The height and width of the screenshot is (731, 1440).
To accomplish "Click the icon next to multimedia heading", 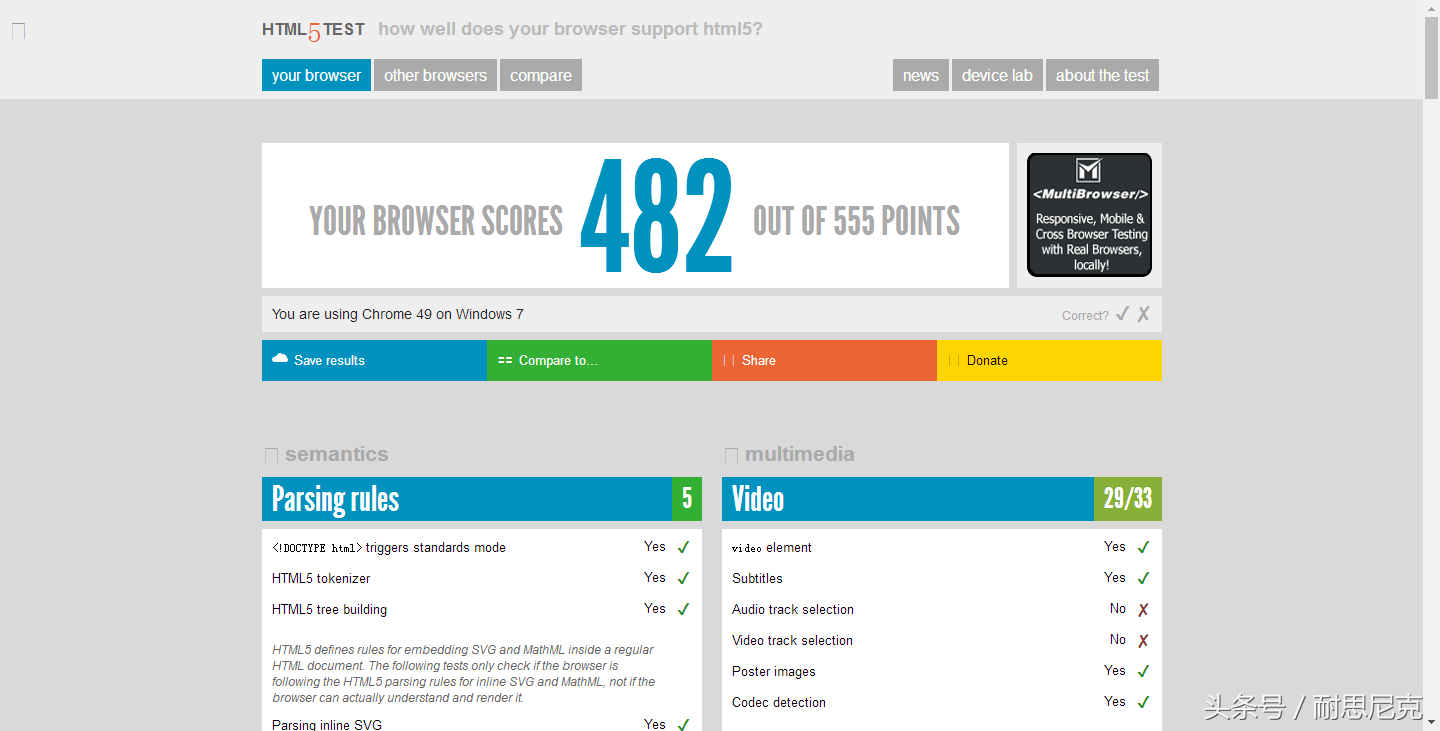I will tap(731, 455).
